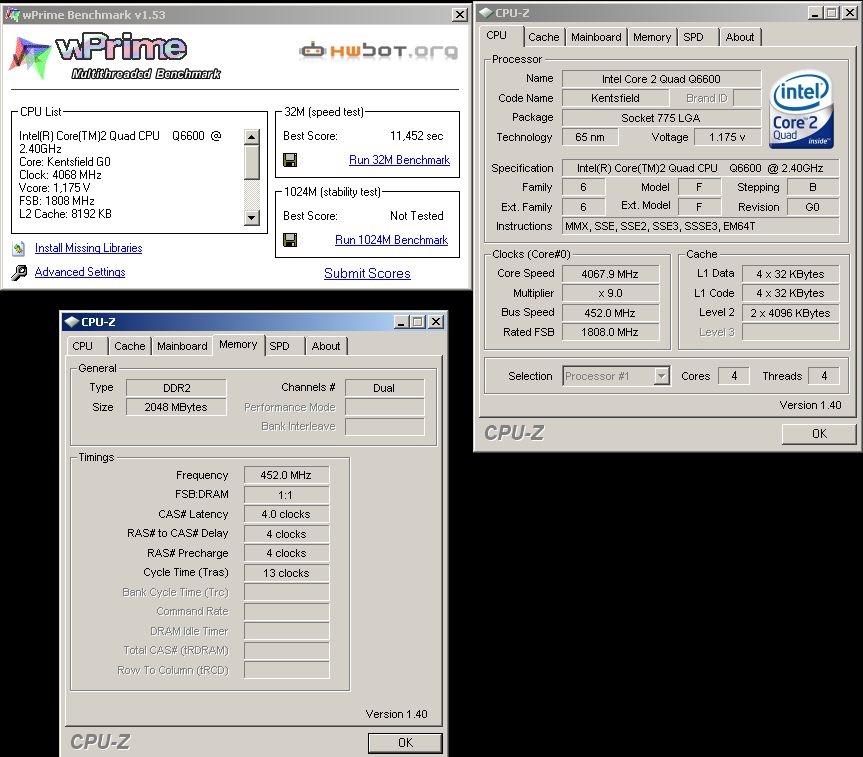Click the Threads count field showing 4
Image resolution: width=863 pixels, height=757 pixels.
click(x=824, y=376)
